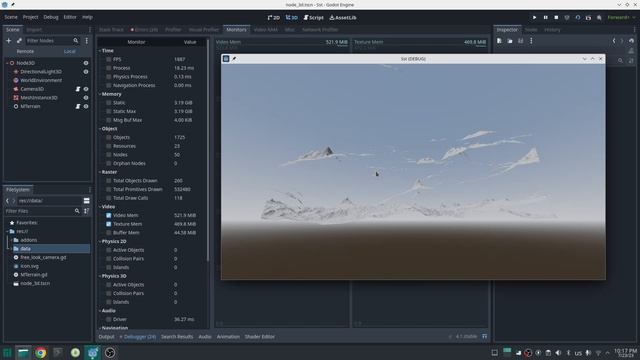Save the resource in Inspector toolbar

tap(520, 41)
